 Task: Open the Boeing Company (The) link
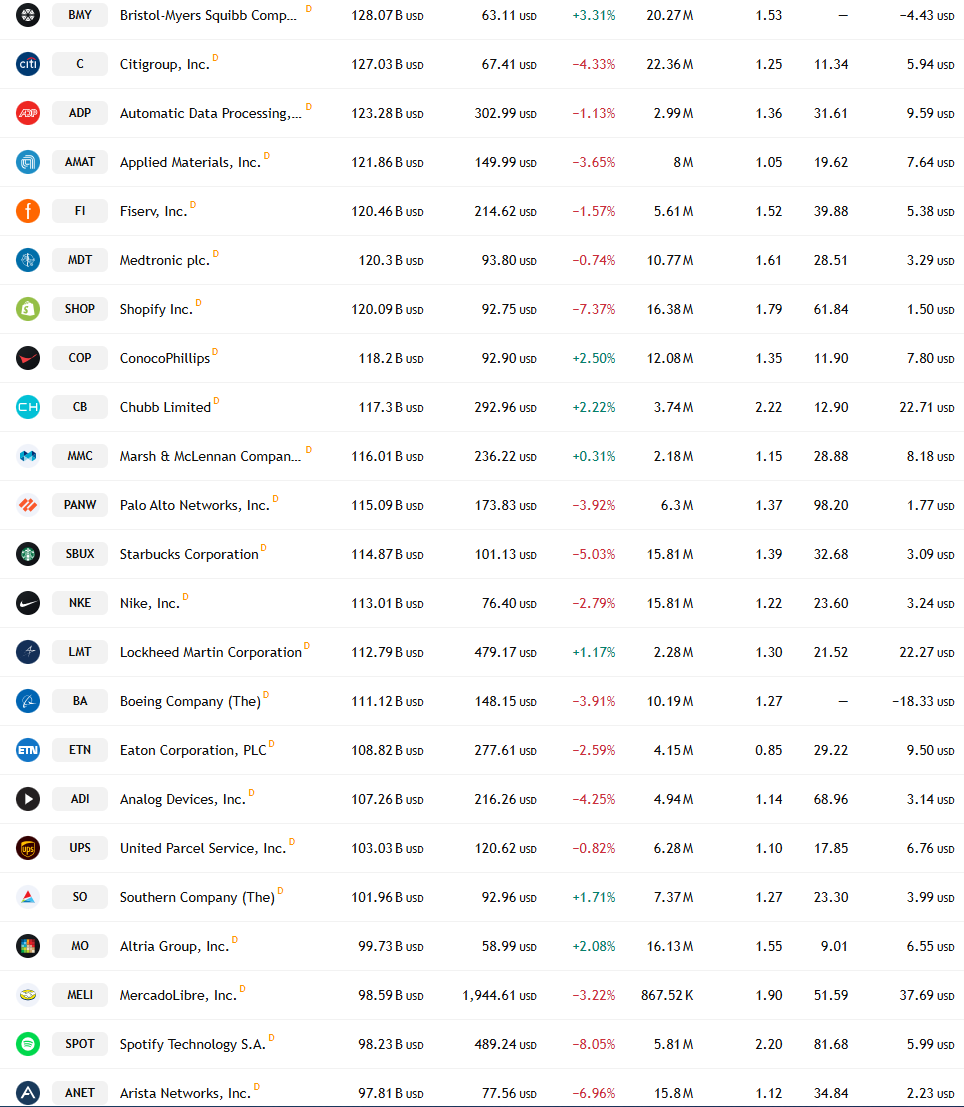[x=190, y=702]
